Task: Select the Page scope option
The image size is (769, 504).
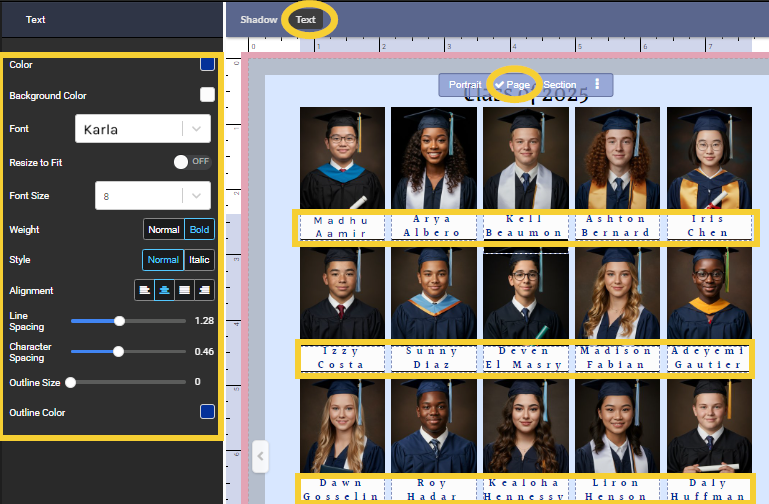Action: point(513,84)
